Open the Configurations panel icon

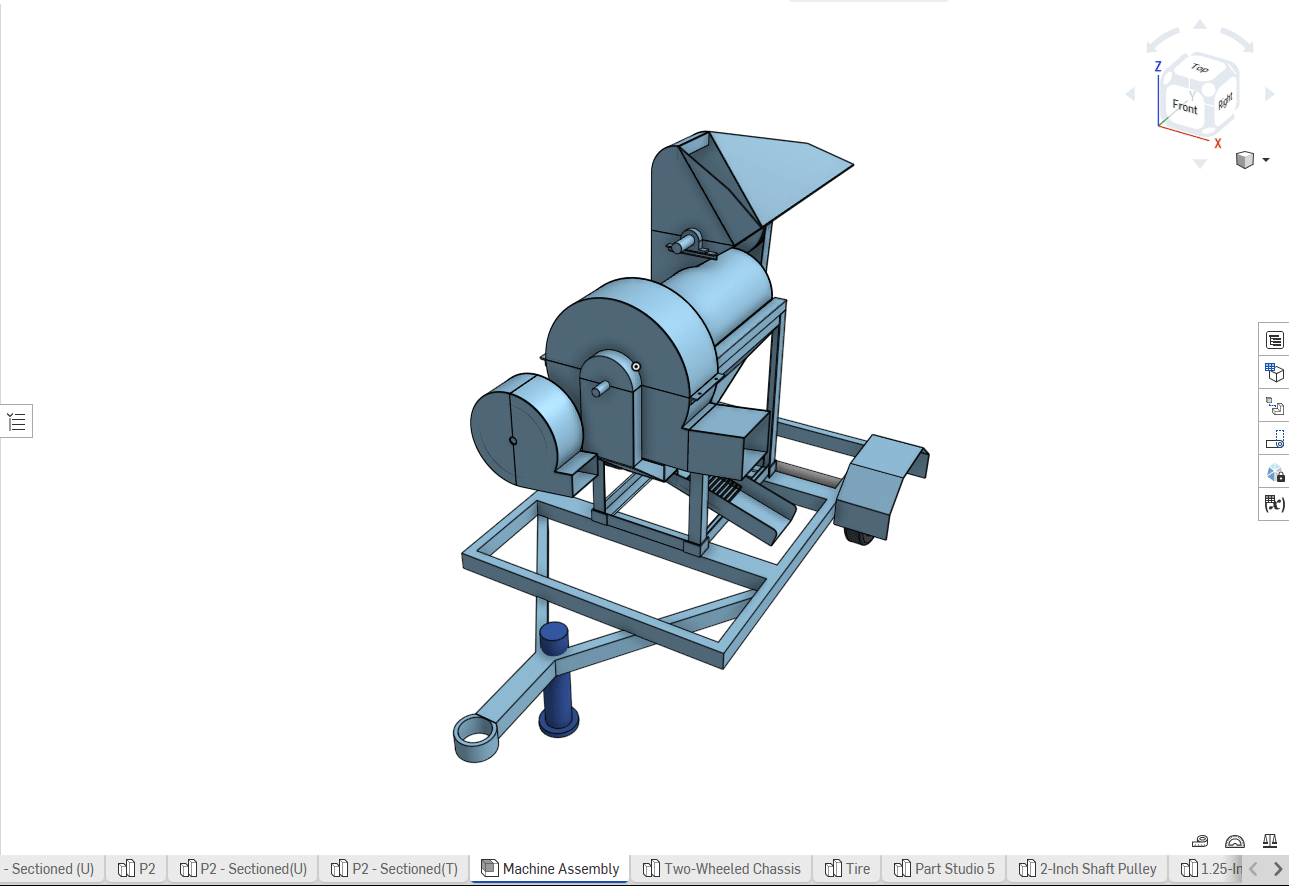coord(1274,373)
